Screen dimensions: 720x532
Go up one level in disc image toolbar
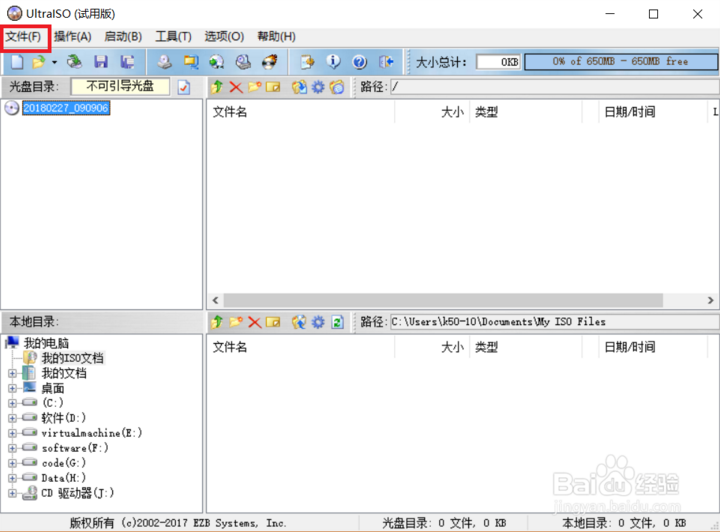217,87
